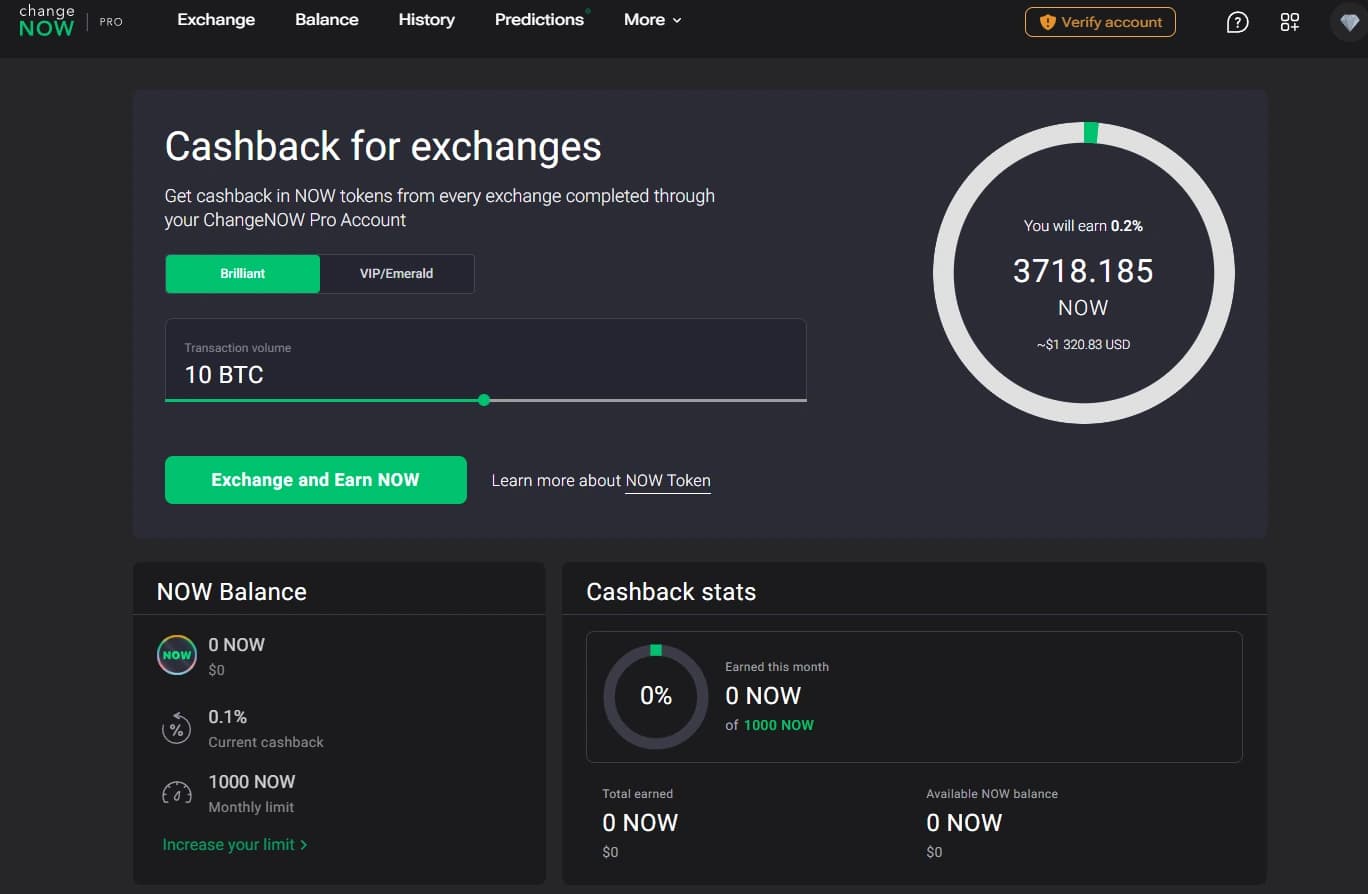
Task: Click the '~$1 320.83 USD' value
Action: (1084, 345)
